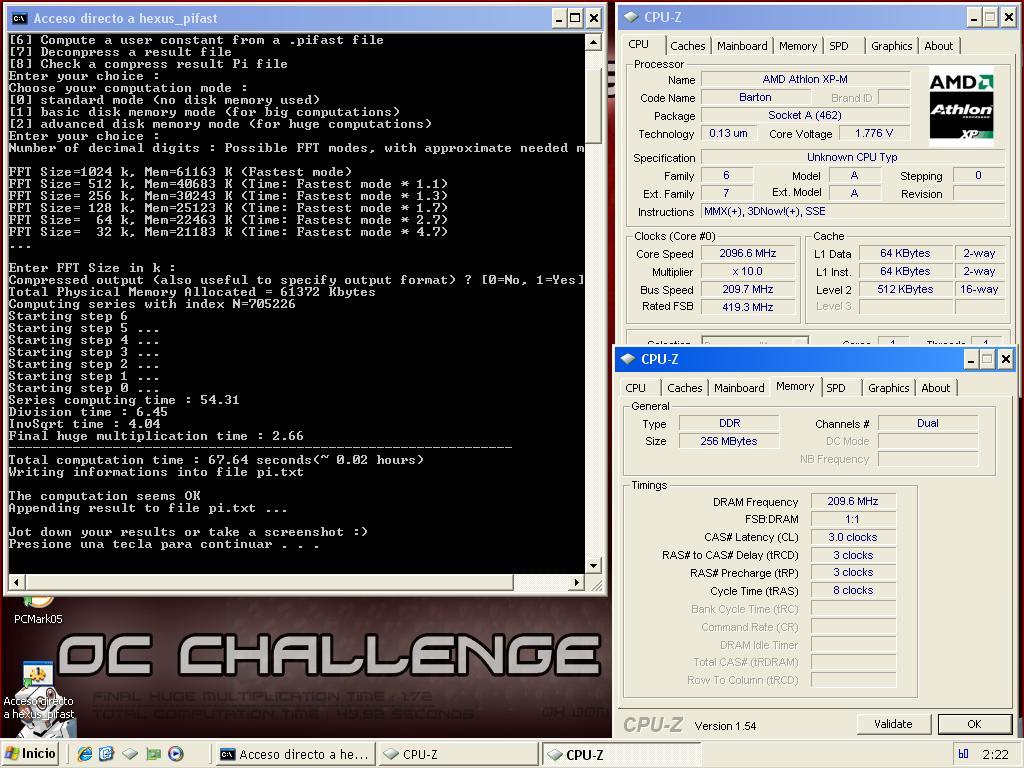The height and width of the screenshot is (768, 1024).
Task: Click the lower CPU-Z window title icon
Action: 628,359
